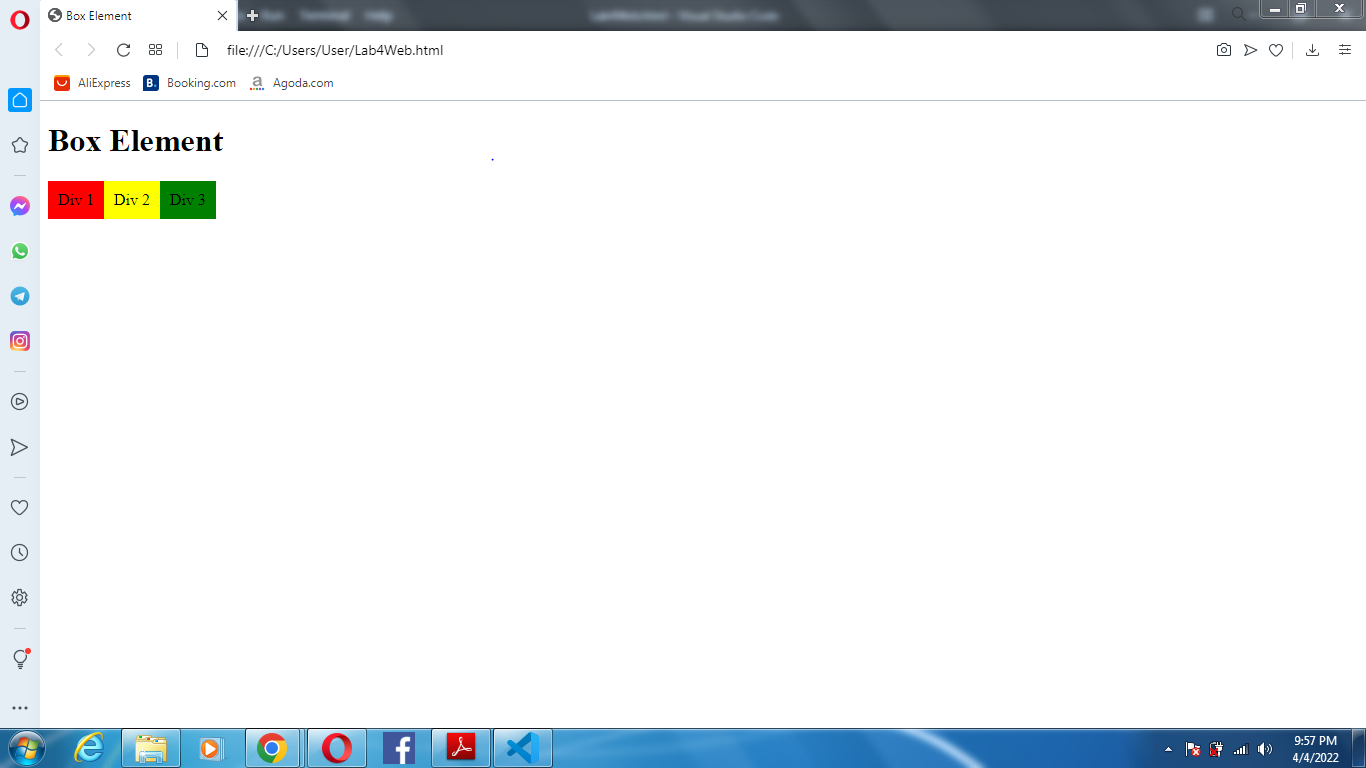This screenshot has width=1366, height=768.
Task: Open the search magnifier at top right
Action: (x=1240, y=15)
